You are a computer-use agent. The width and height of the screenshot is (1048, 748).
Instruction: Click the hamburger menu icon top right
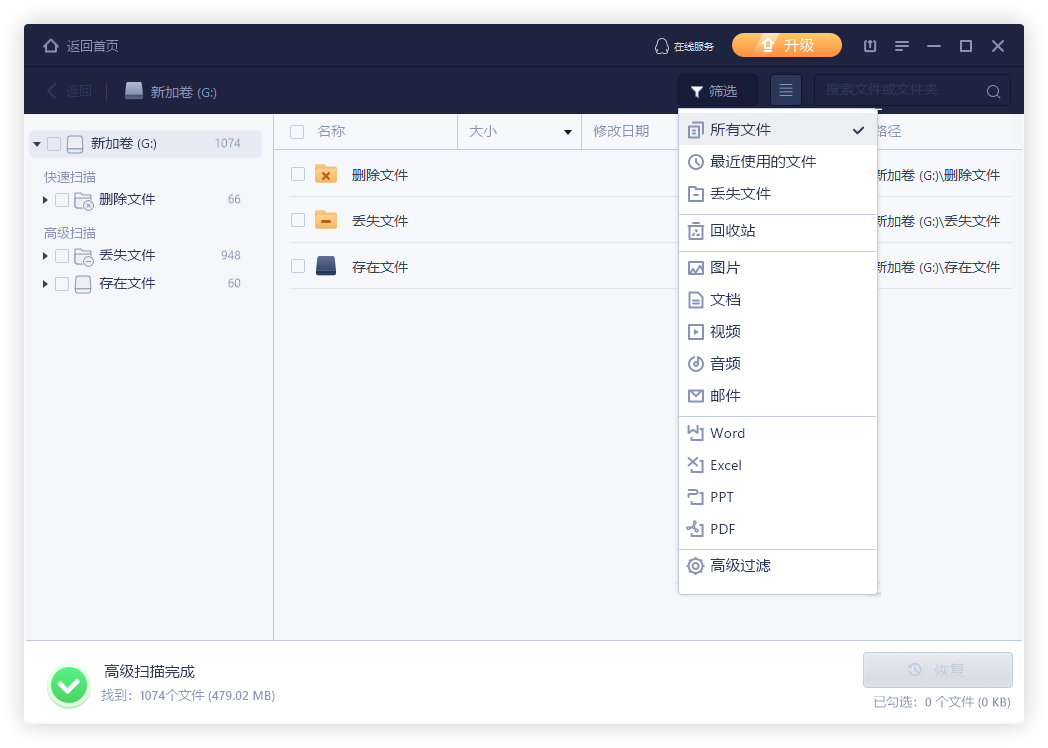(901, 45)
